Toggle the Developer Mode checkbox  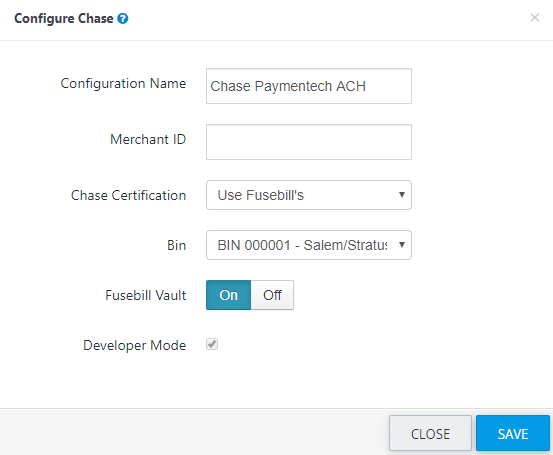[212, 344]
